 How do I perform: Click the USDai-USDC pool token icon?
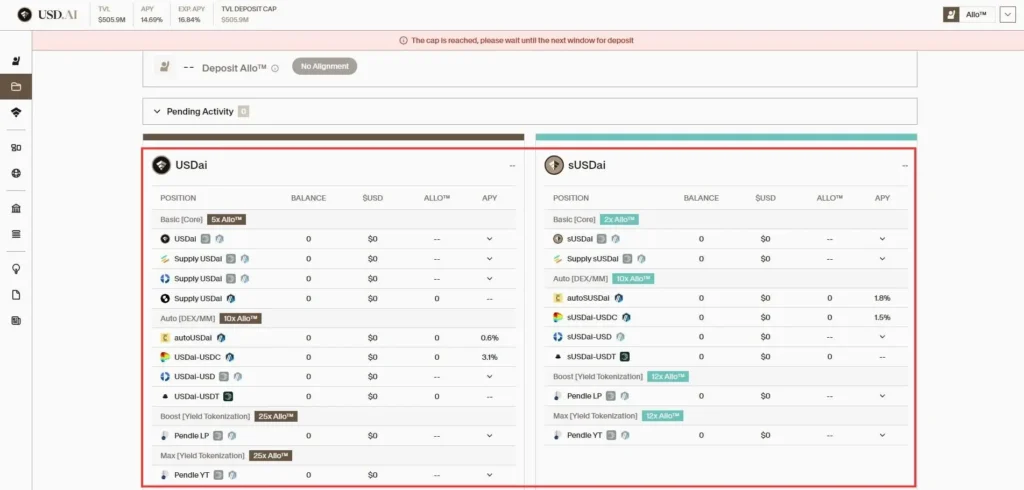[x=165, y=357]
